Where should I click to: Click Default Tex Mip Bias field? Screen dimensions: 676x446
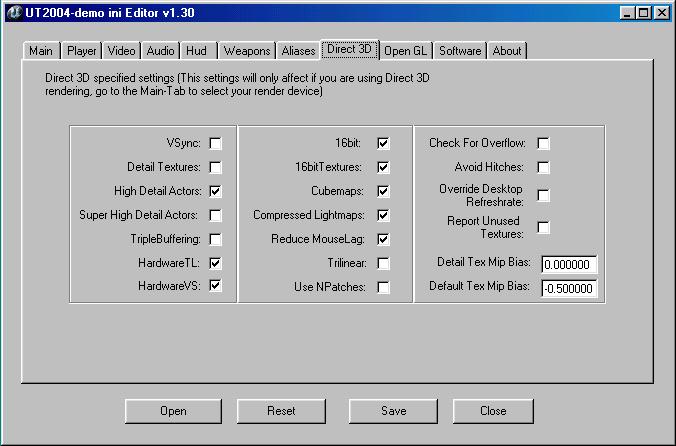click(569, 289)
